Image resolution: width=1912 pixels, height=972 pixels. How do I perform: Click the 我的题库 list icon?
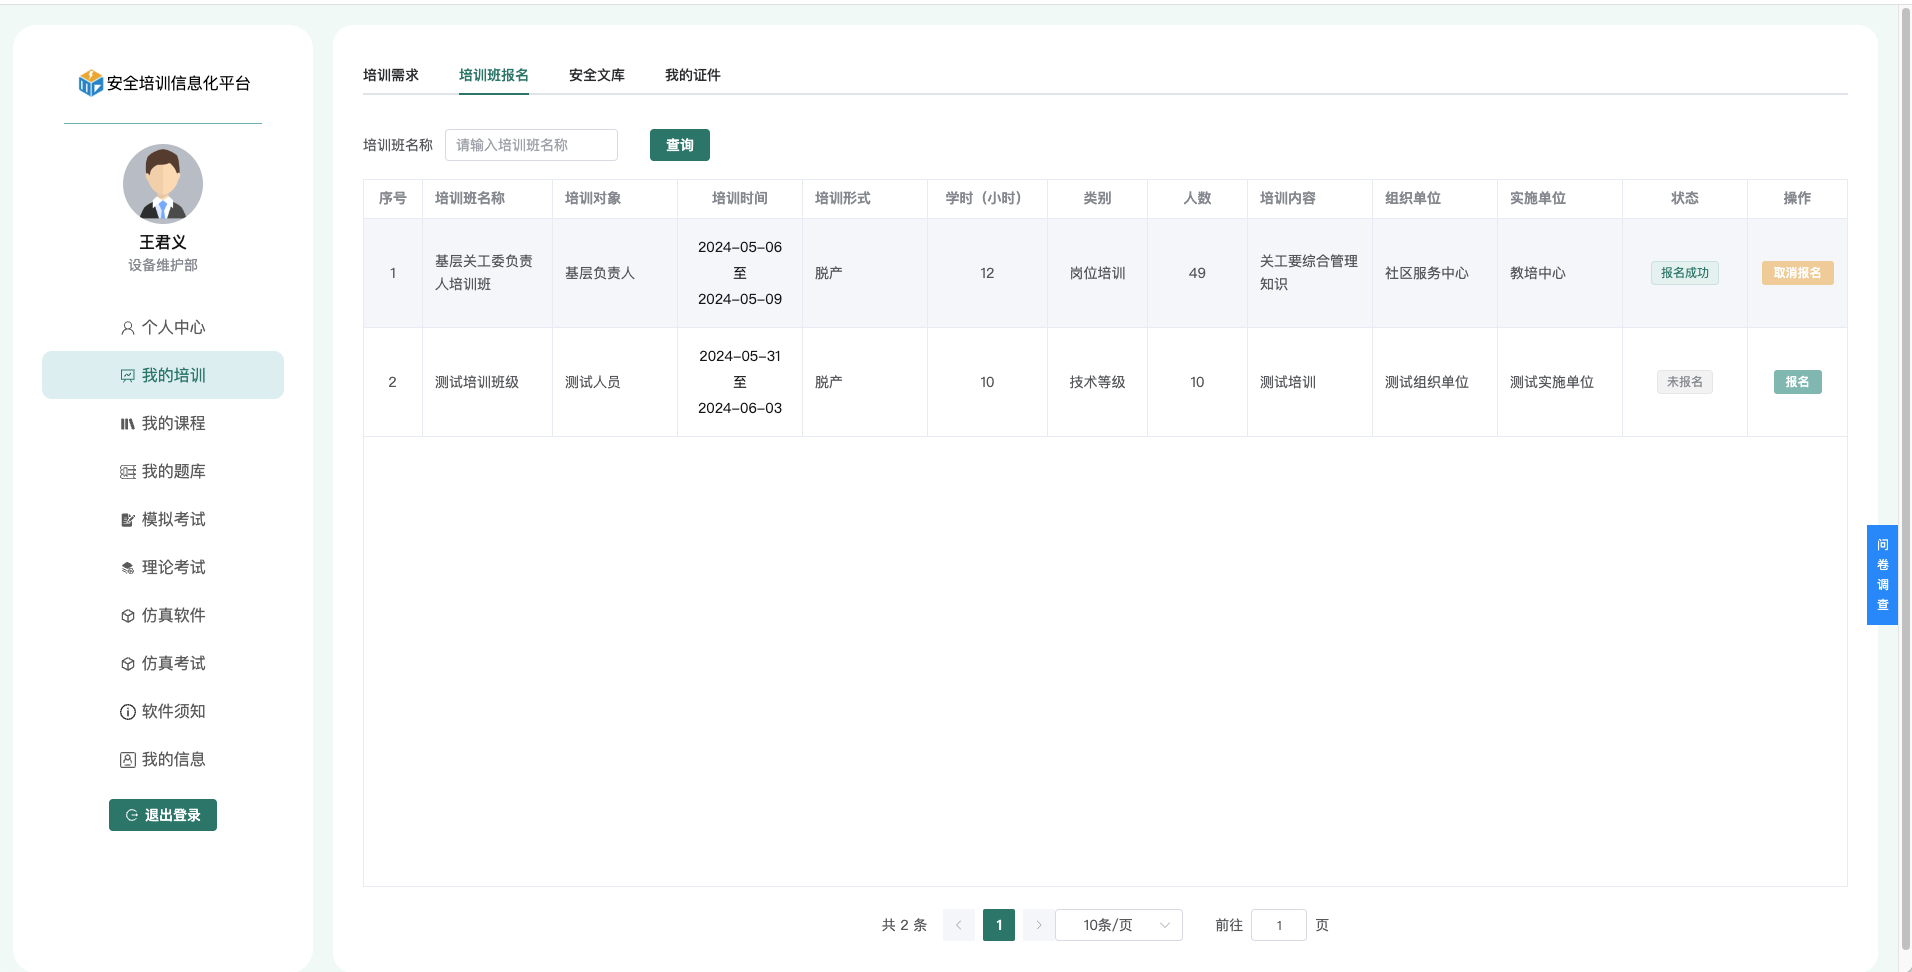128,472
